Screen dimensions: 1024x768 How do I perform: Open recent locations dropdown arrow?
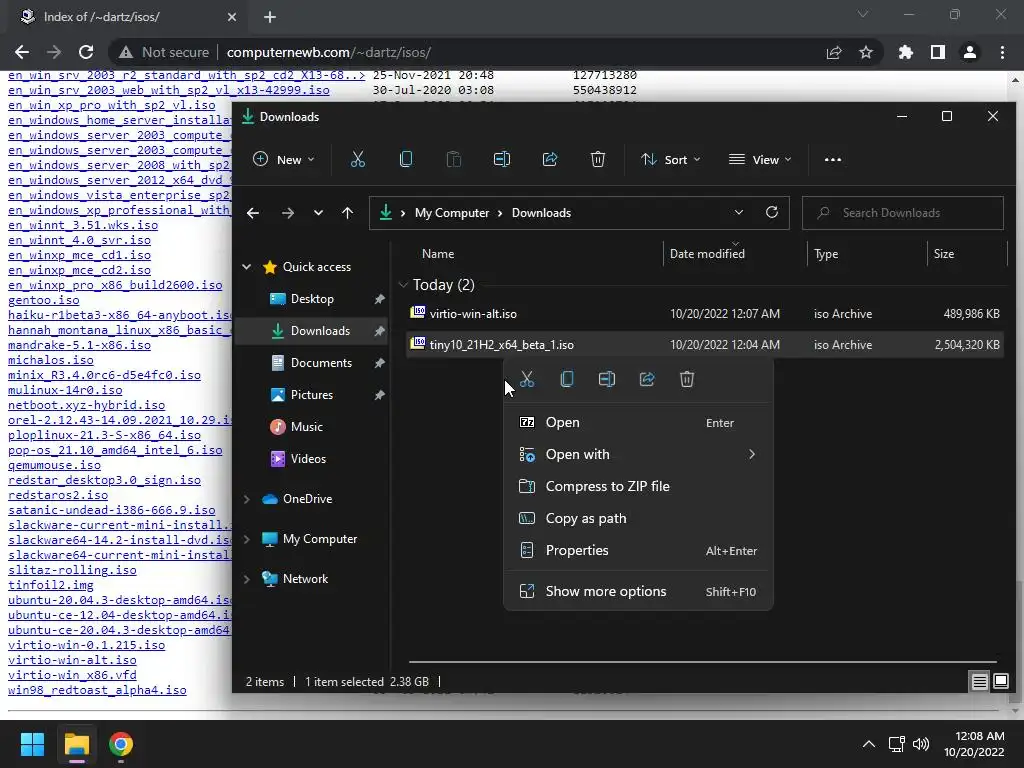coord(318,213)
